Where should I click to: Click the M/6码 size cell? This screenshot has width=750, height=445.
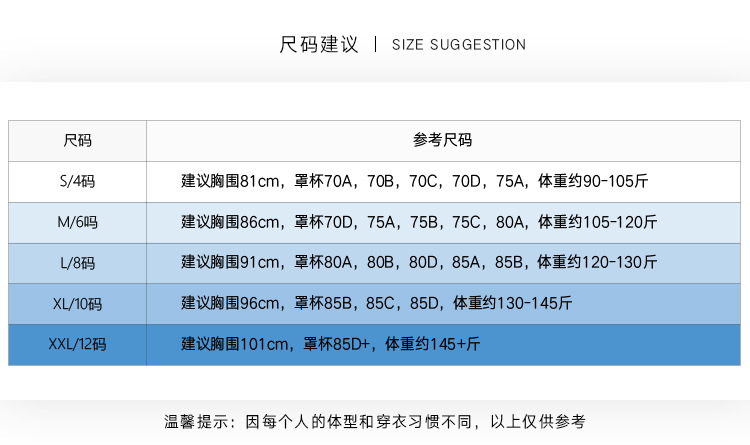(x=77, y=222)
